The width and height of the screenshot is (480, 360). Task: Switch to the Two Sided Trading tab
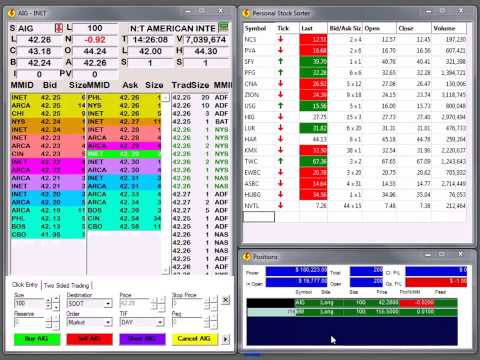click(x=67, y=286)
